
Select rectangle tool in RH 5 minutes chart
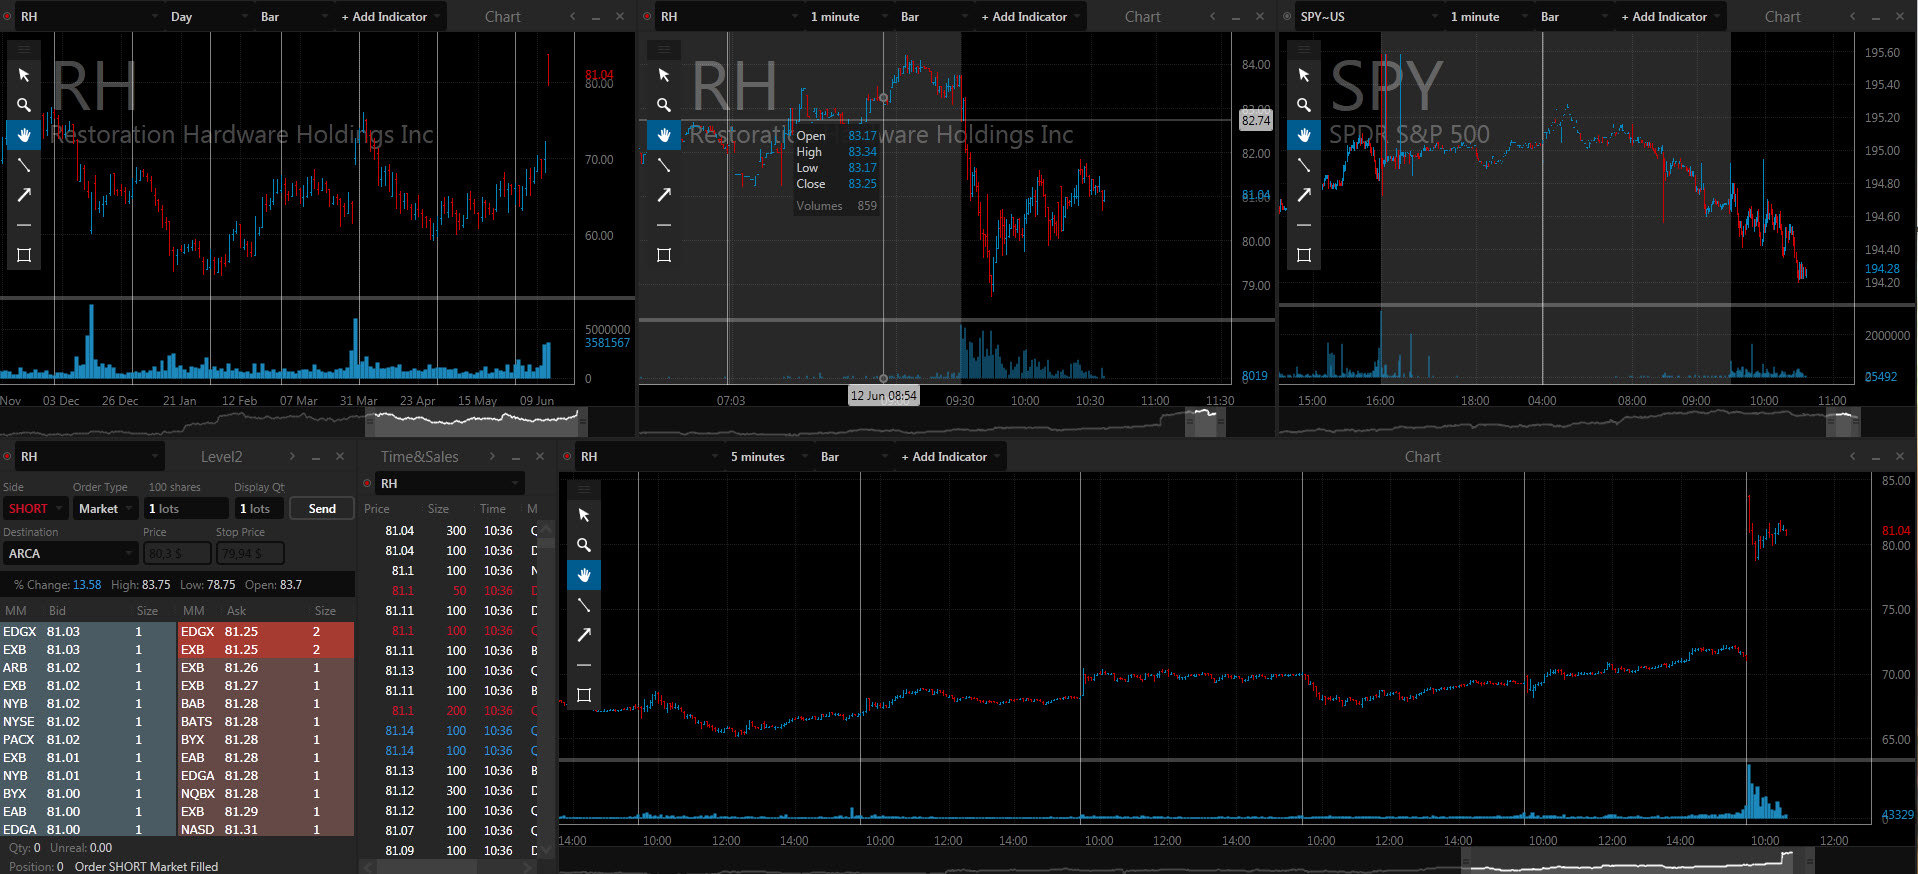[584, 695]
